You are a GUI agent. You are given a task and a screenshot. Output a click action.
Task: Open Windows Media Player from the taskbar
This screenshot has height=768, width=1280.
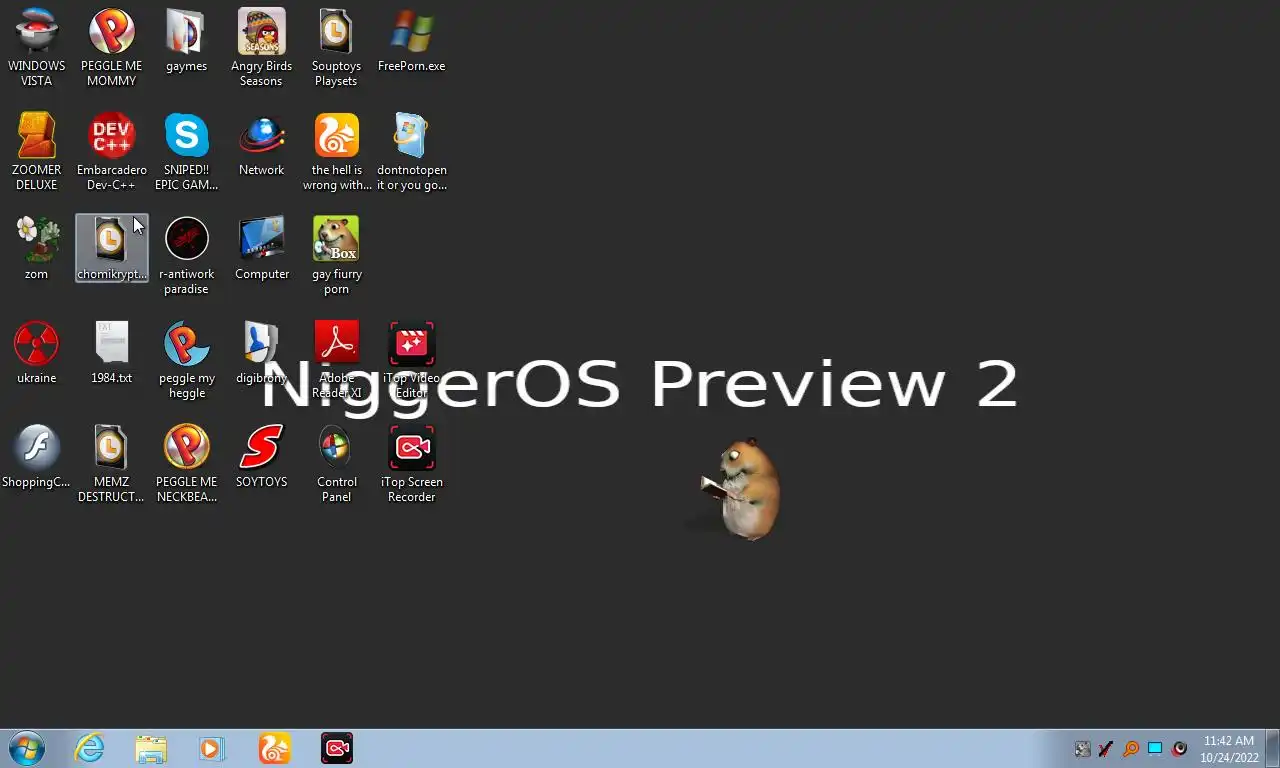(212, 748)
